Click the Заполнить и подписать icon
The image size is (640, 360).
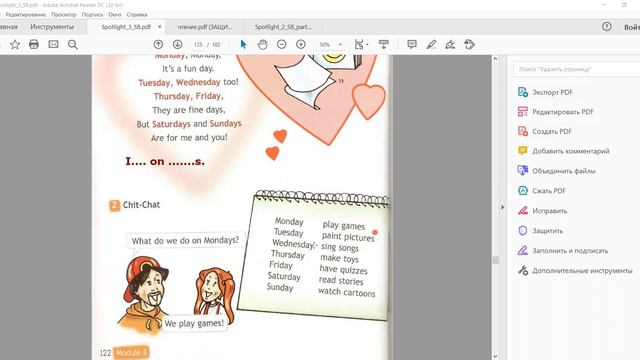click(x=523, y=250)
